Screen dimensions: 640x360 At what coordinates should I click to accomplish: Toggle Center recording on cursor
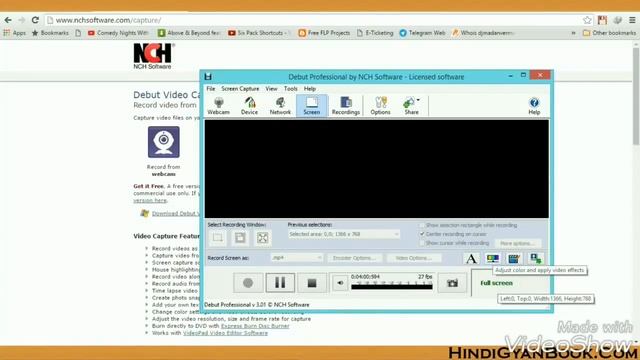[x=422, y=234]
